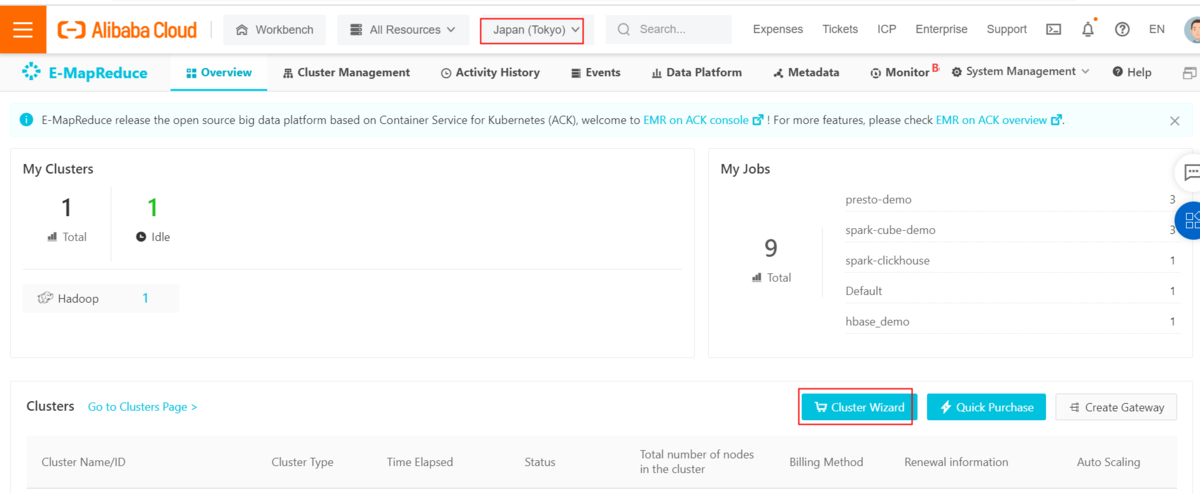
Task: Click the total clusters count under My Clusters
Action: coord(67,208)
